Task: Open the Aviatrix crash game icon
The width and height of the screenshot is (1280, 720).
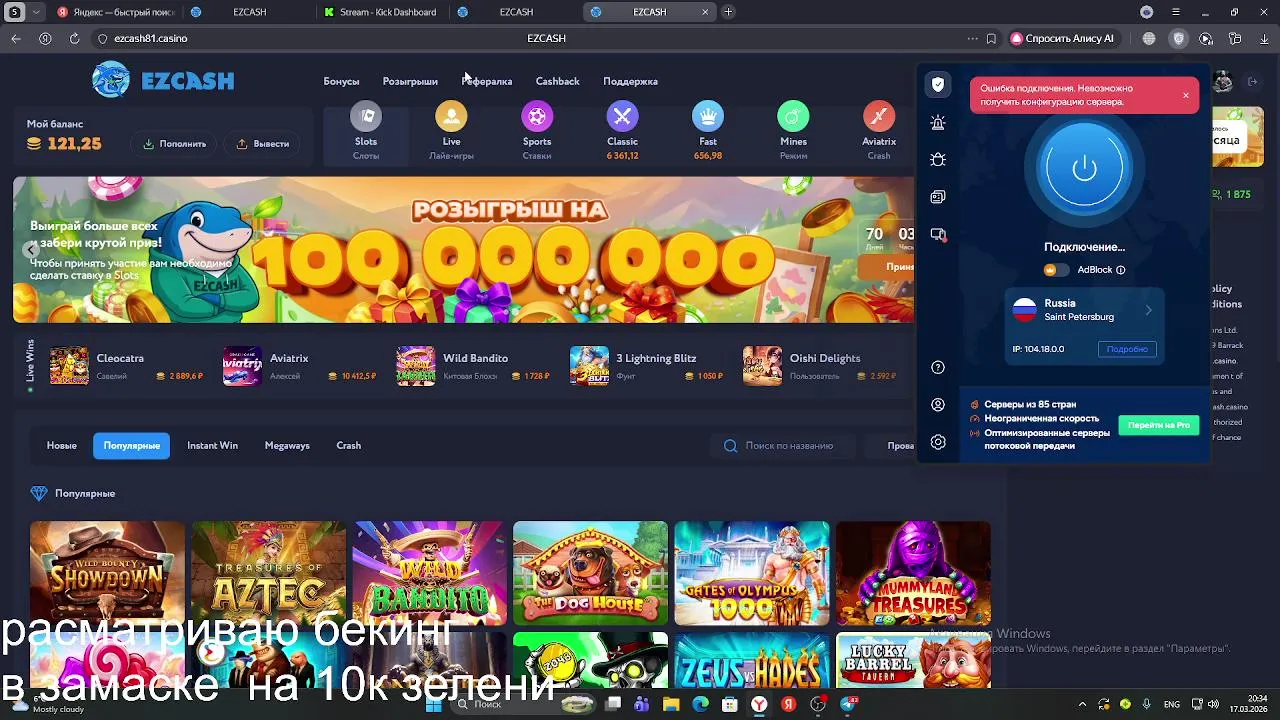Action: [x=879, y=117]
